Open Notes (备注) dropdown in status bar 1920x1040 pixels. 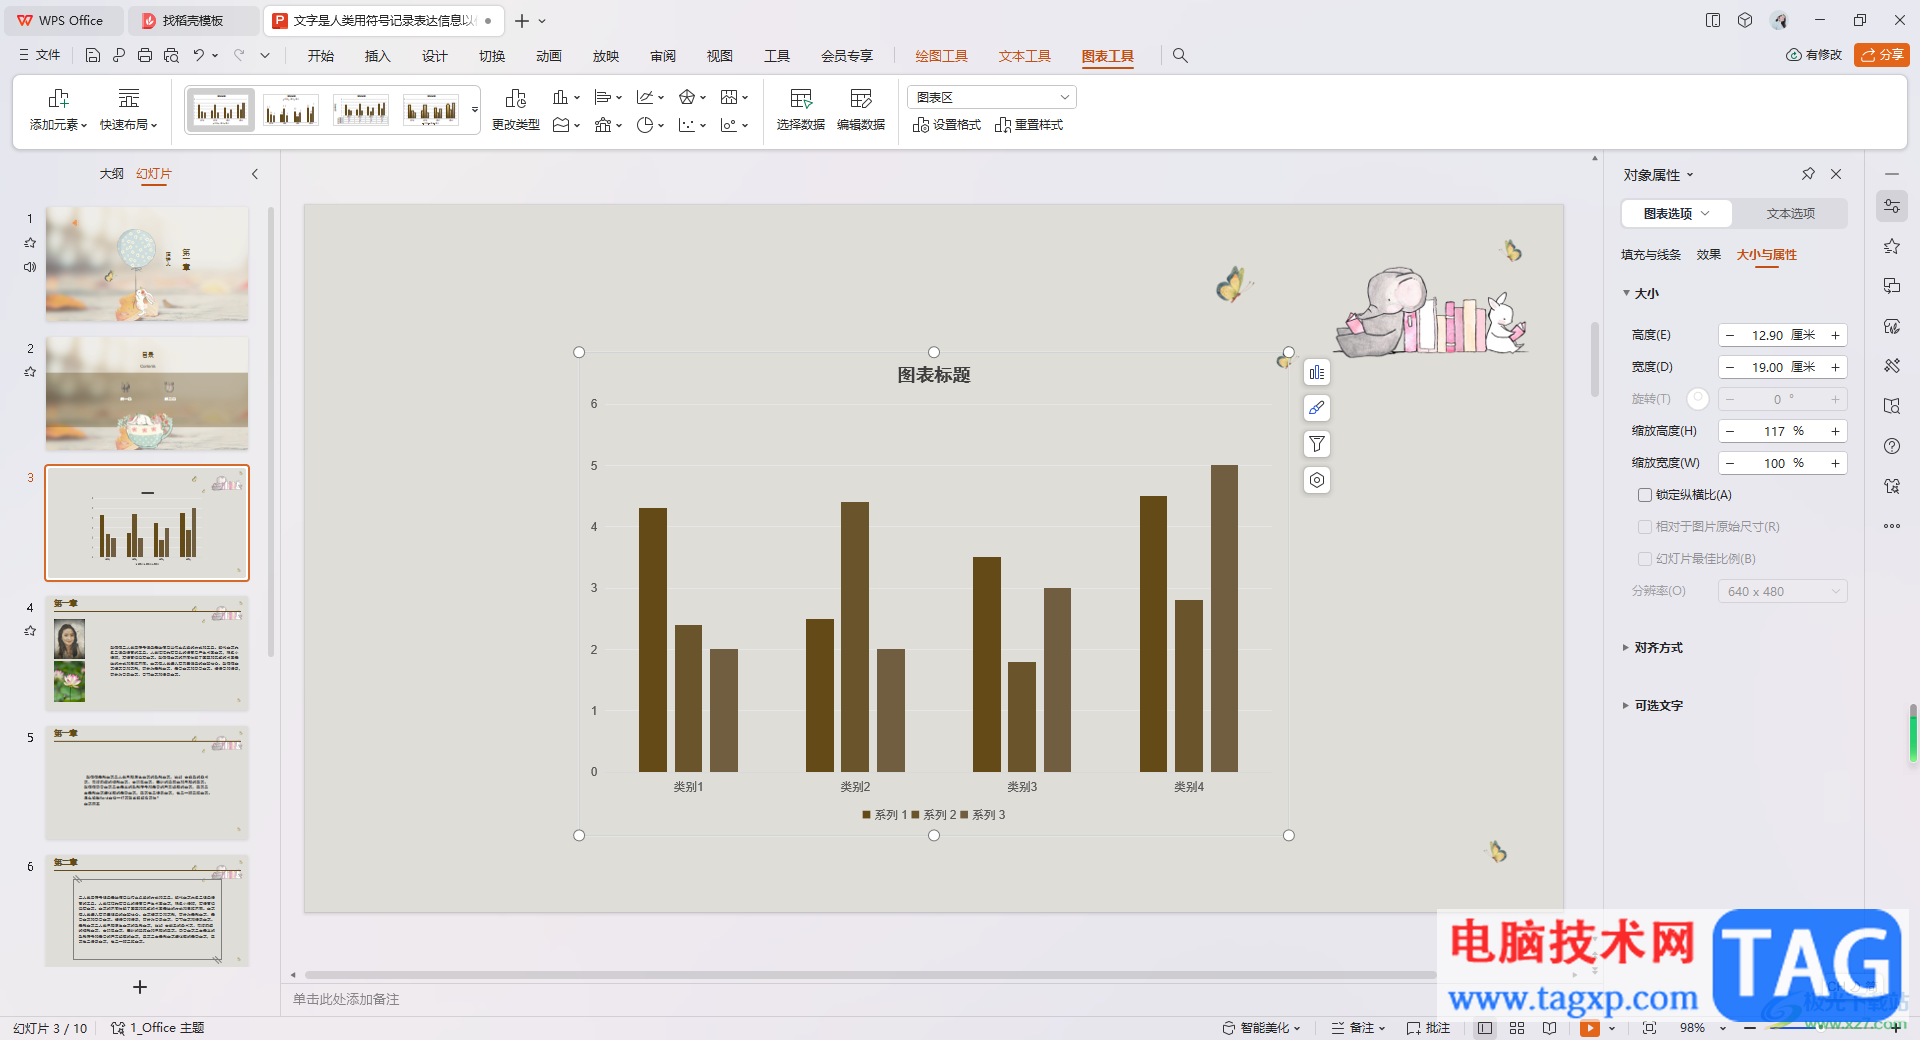coord(1358,1028)
